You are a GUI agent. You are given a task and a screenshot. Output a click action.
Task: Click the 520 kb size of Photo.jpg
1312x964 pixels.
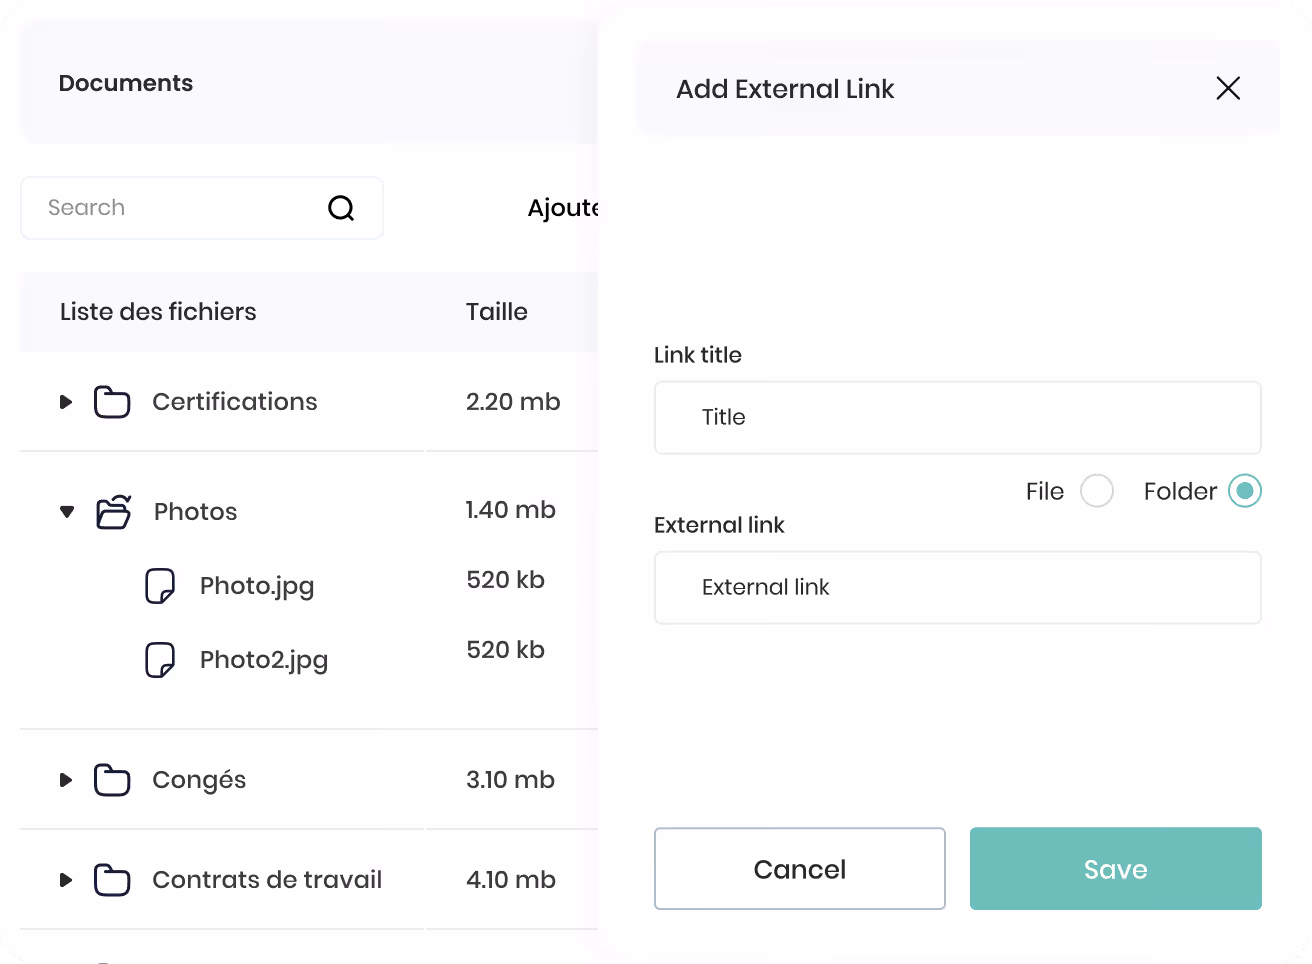(506, 580)
